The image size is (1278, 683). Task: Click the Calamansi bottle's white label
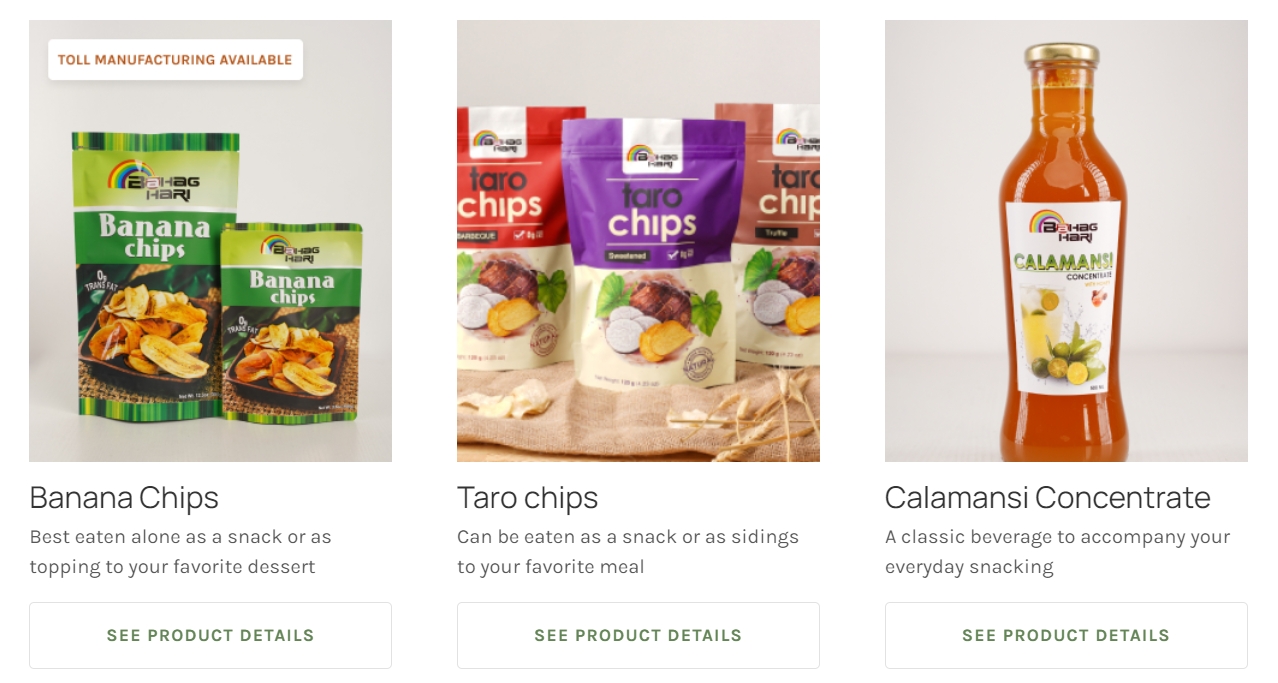1063,297
